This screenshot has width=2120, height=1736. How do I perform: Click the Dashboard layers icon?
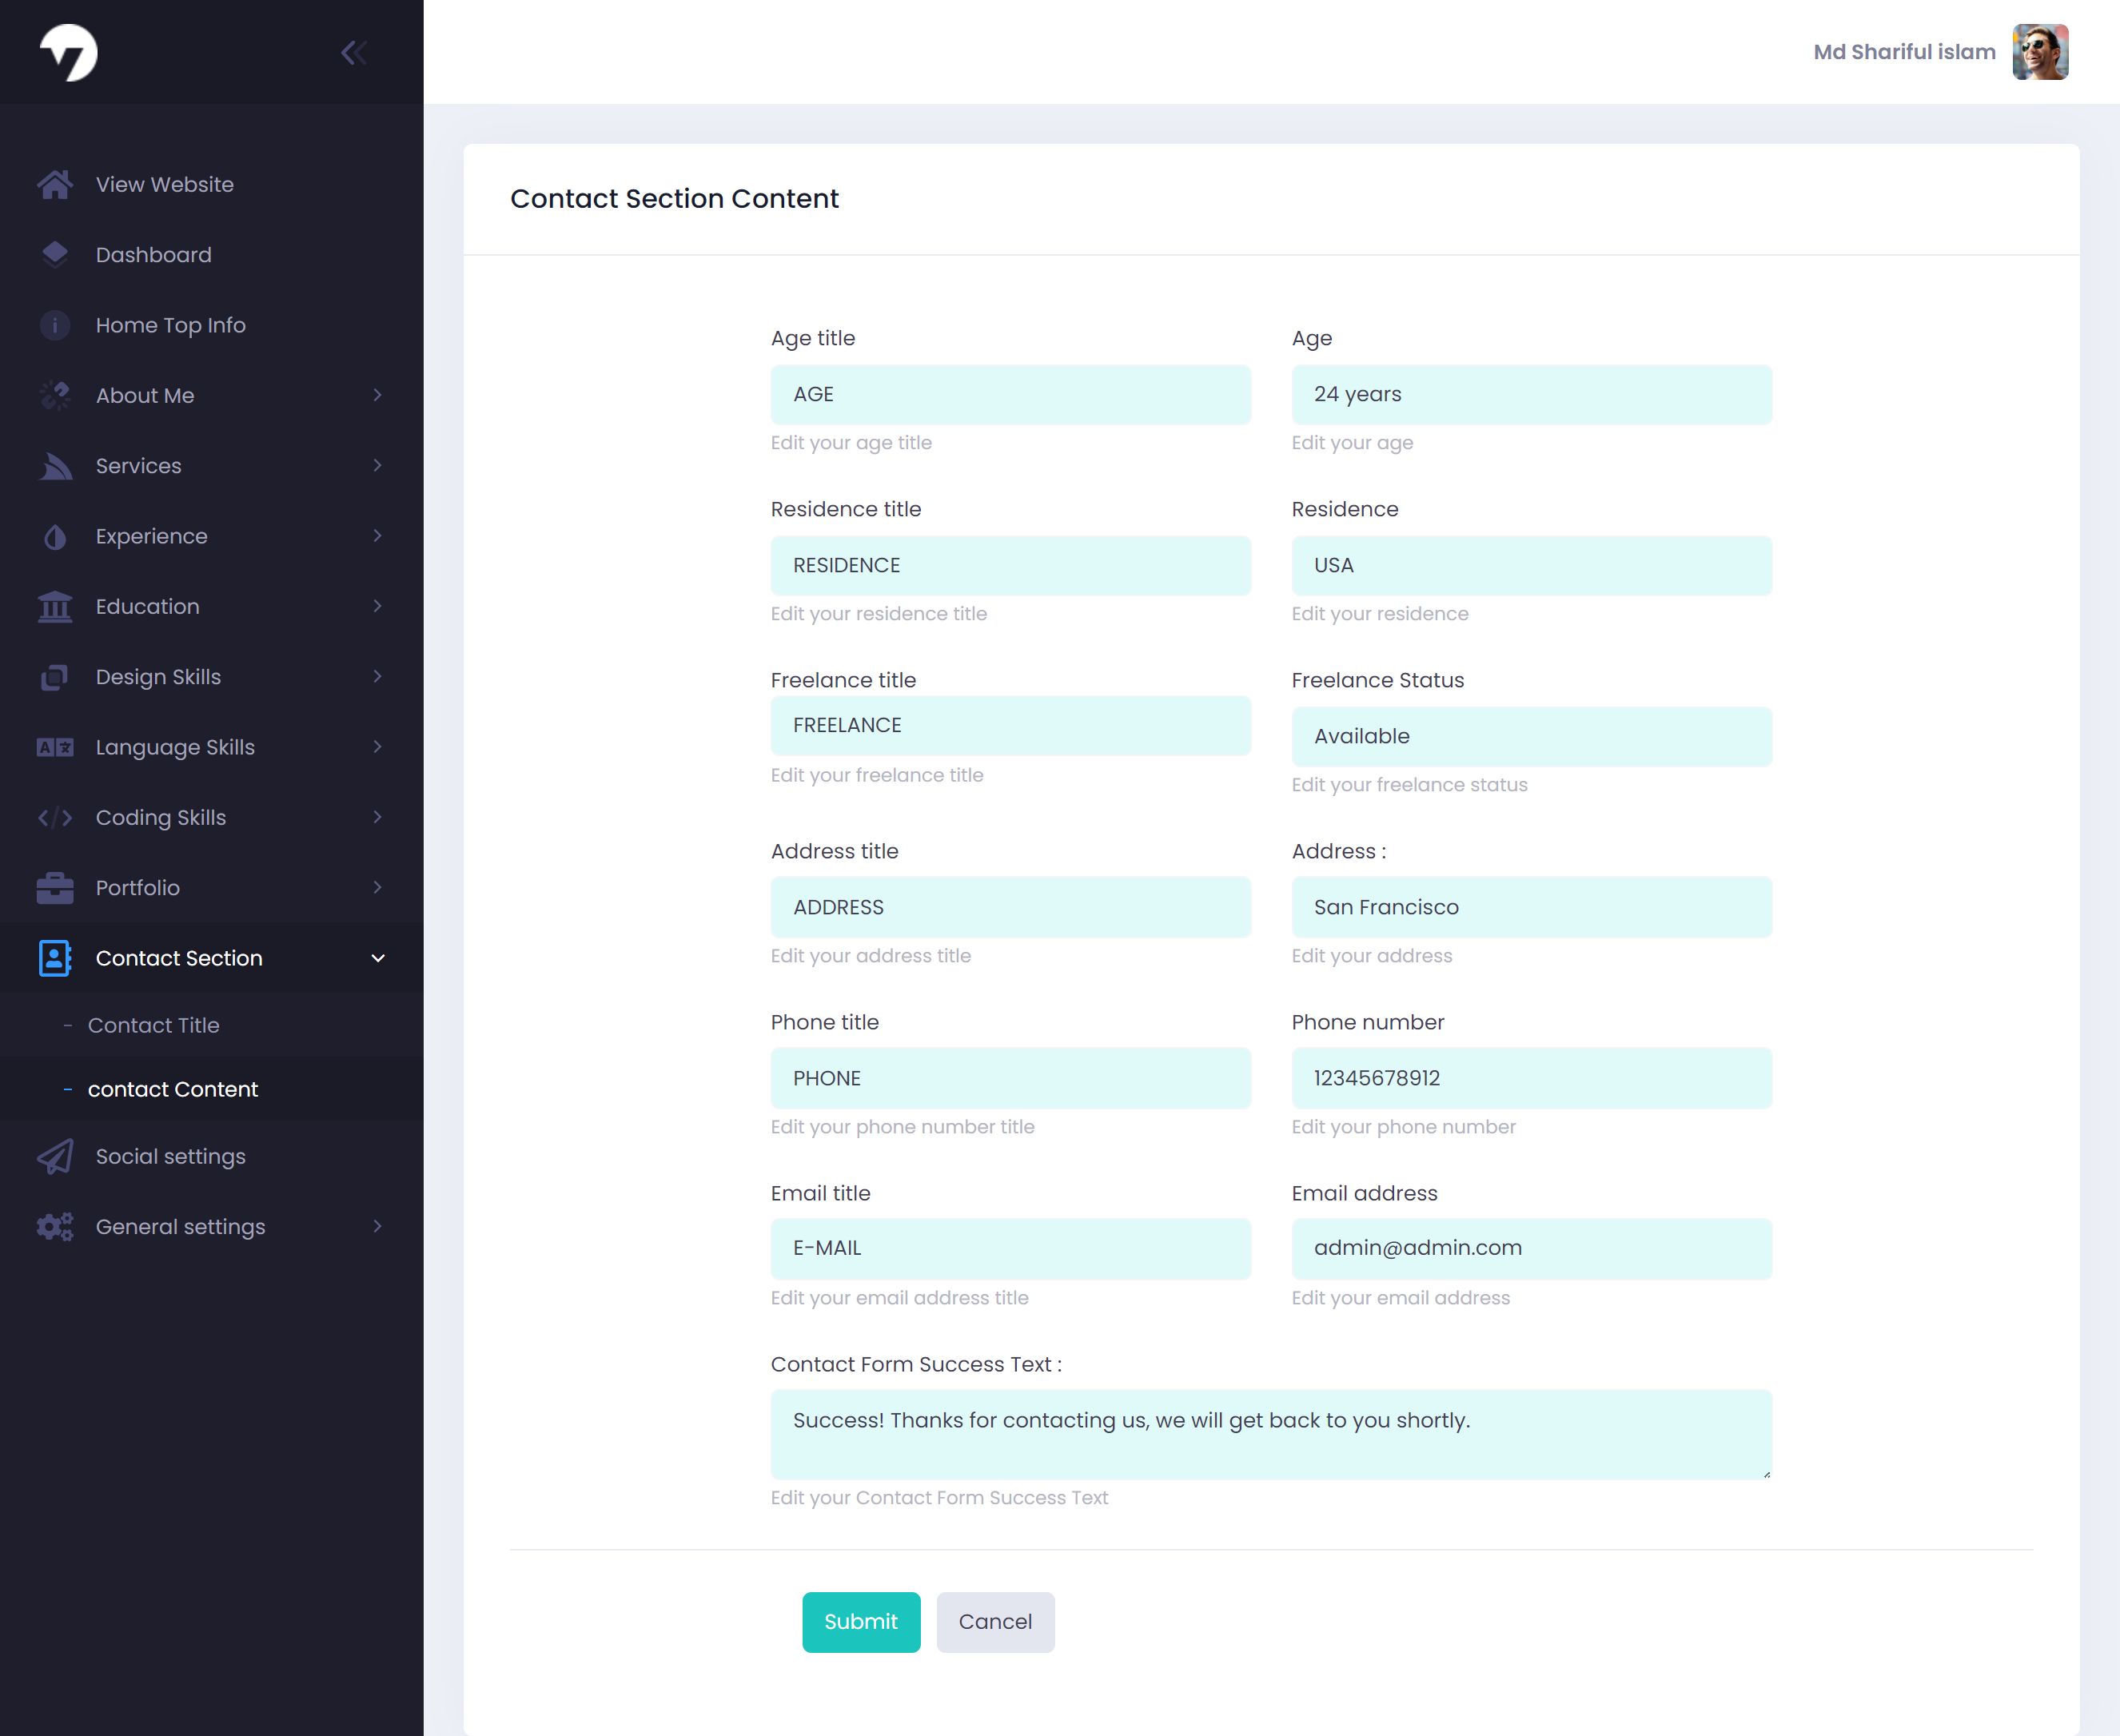[x=55, y=255]
